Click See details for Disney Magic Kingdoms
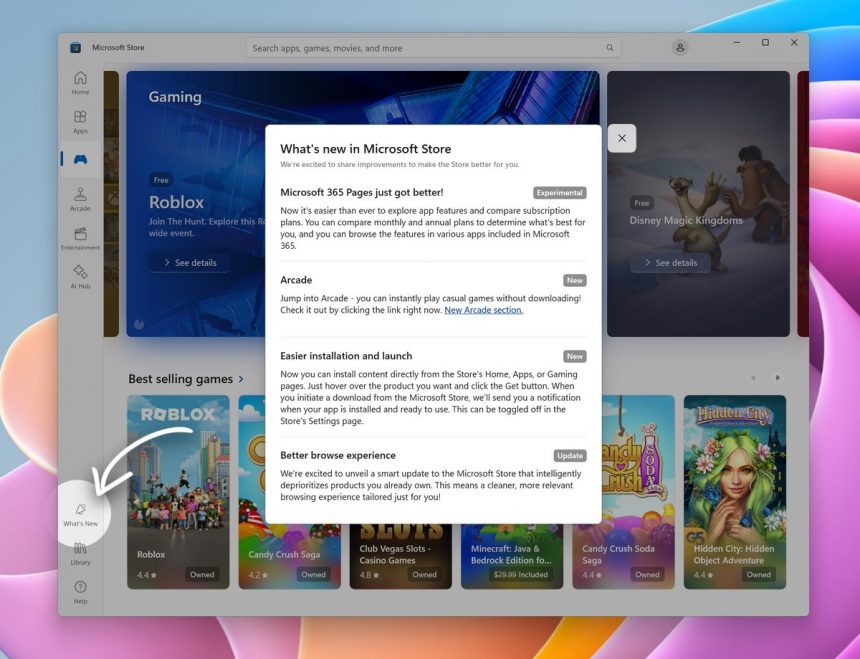Image resolution: width=860 pixels, height=659 pixels. pyautogui.click(x=670, y=263)
